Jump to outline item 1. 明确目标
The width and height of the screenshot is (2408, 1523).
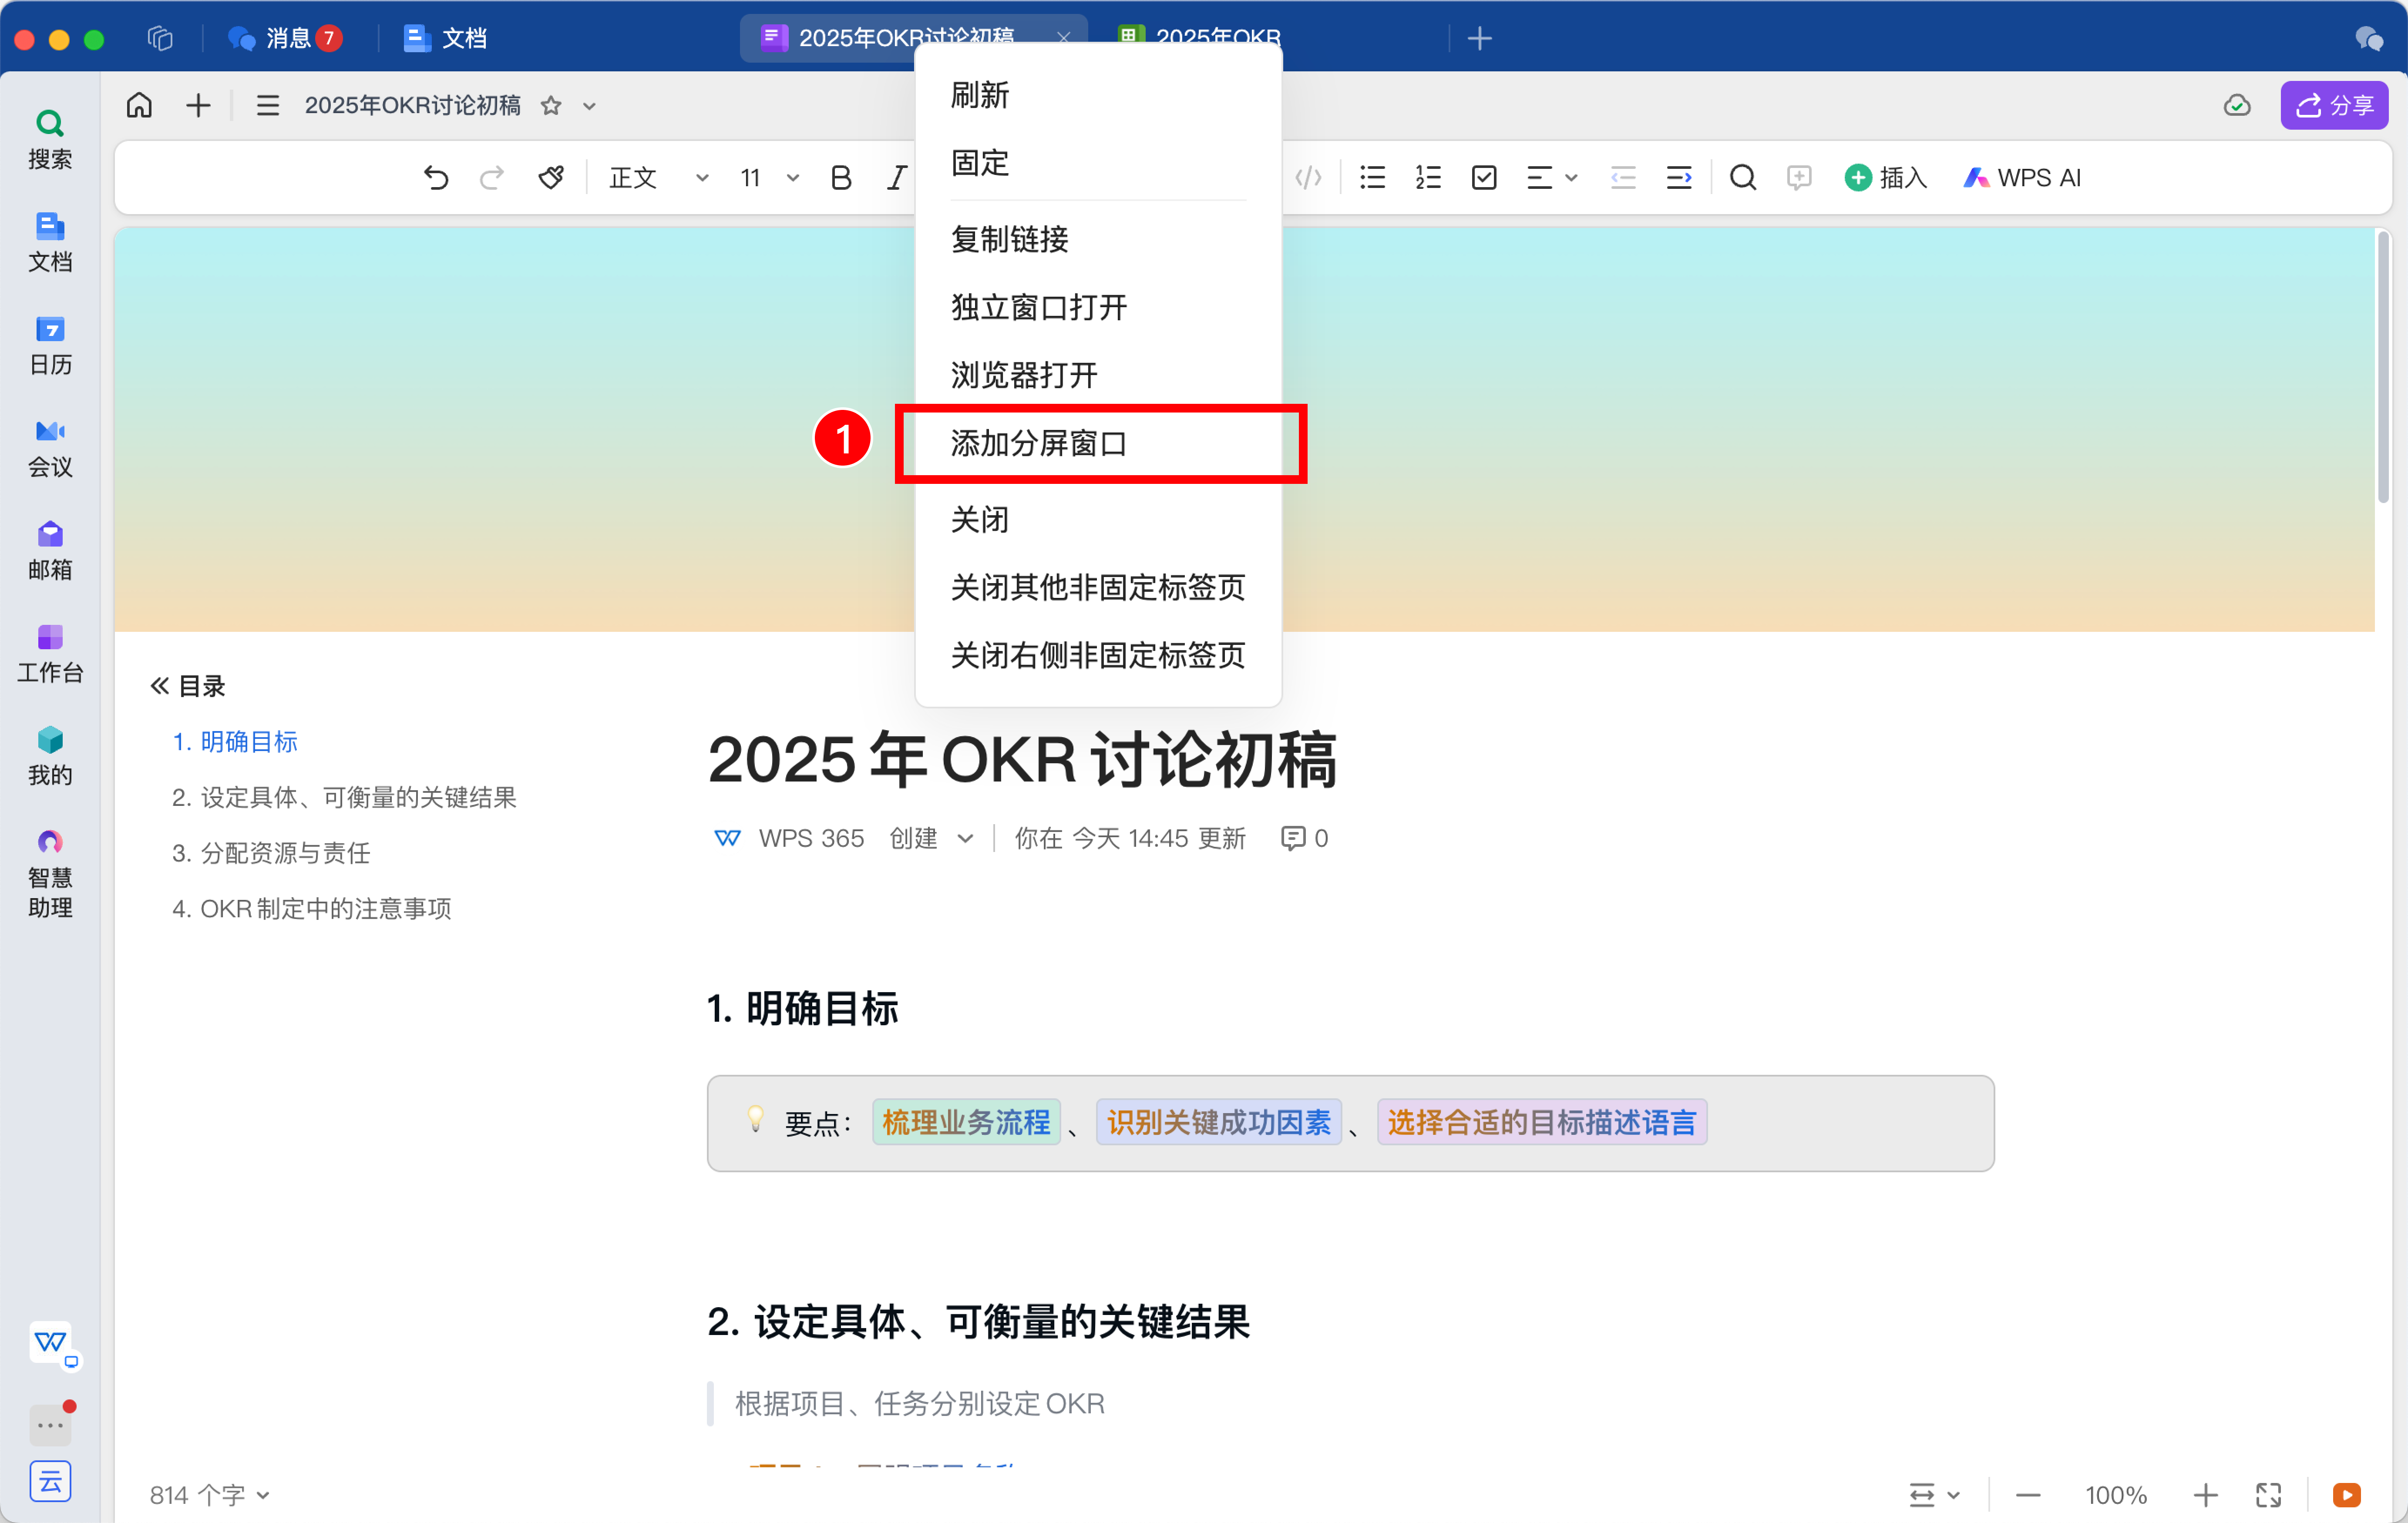(235, 742)
